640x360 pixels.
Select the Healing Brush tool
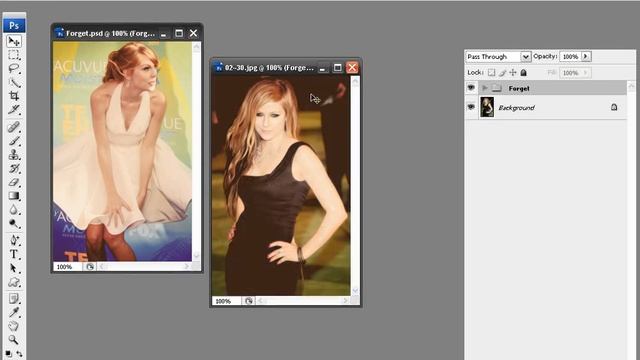point(14,127)
